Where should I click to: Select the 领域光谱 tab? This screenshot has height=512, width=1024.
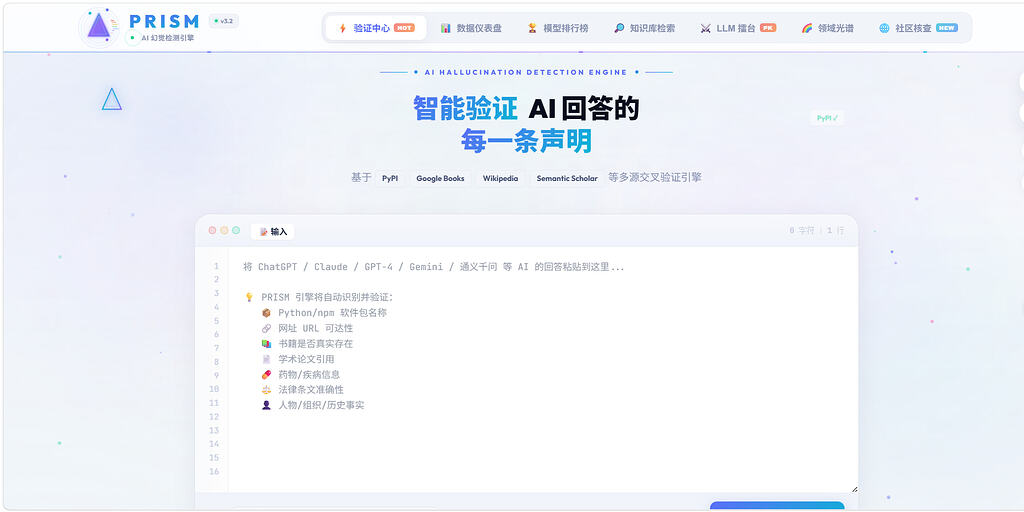pyautogui.click(x=827, y=28)
